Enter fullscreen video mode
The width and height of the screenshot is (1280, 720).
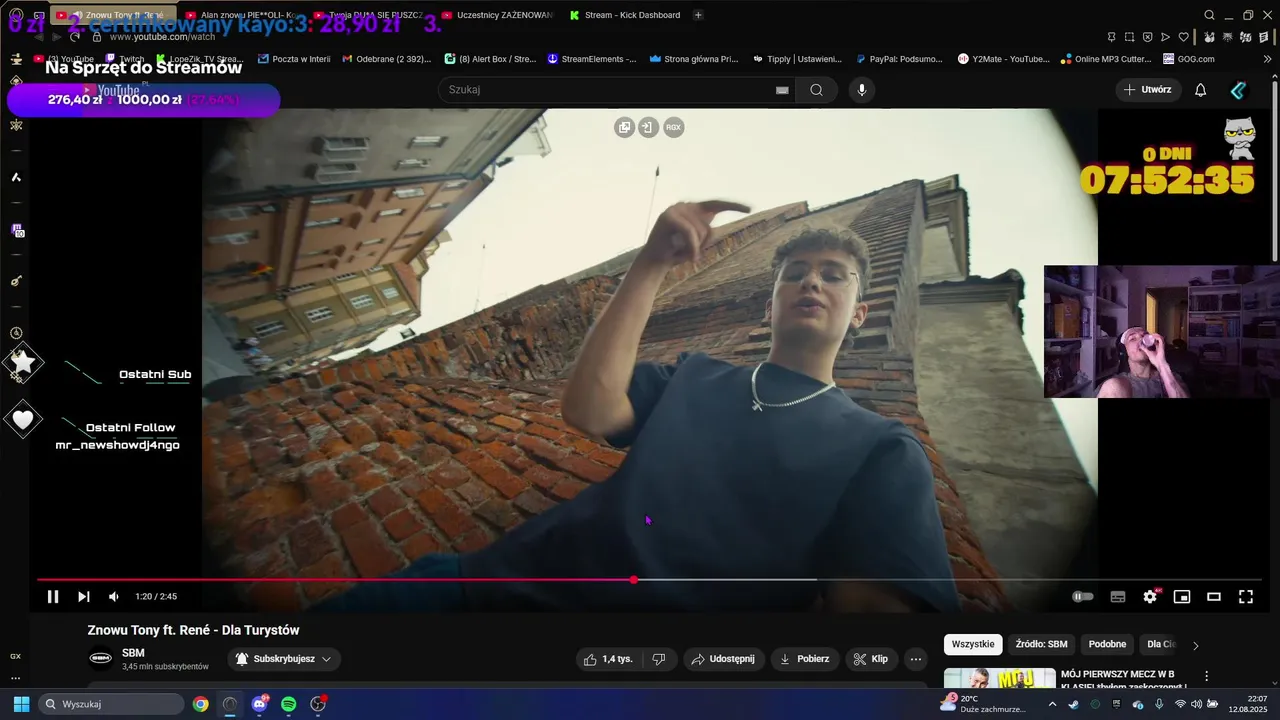click(x=1246, y=597)
